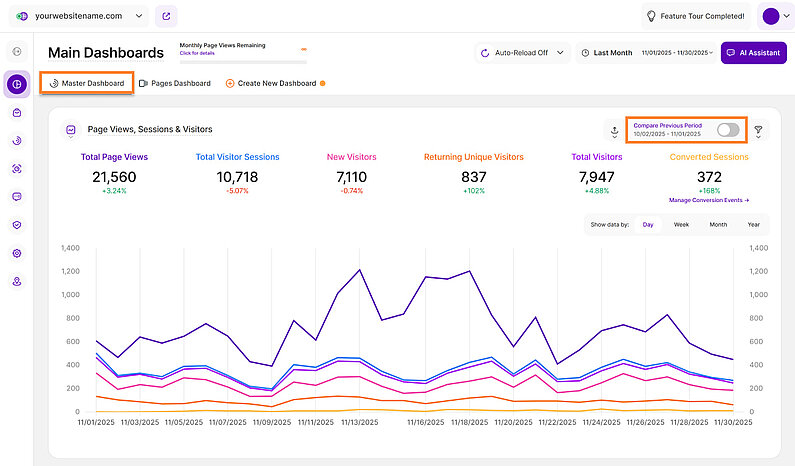Click the dashboard icon in left sidebar
The height and width of the screenshot is (466, 795).
[17, 84]
